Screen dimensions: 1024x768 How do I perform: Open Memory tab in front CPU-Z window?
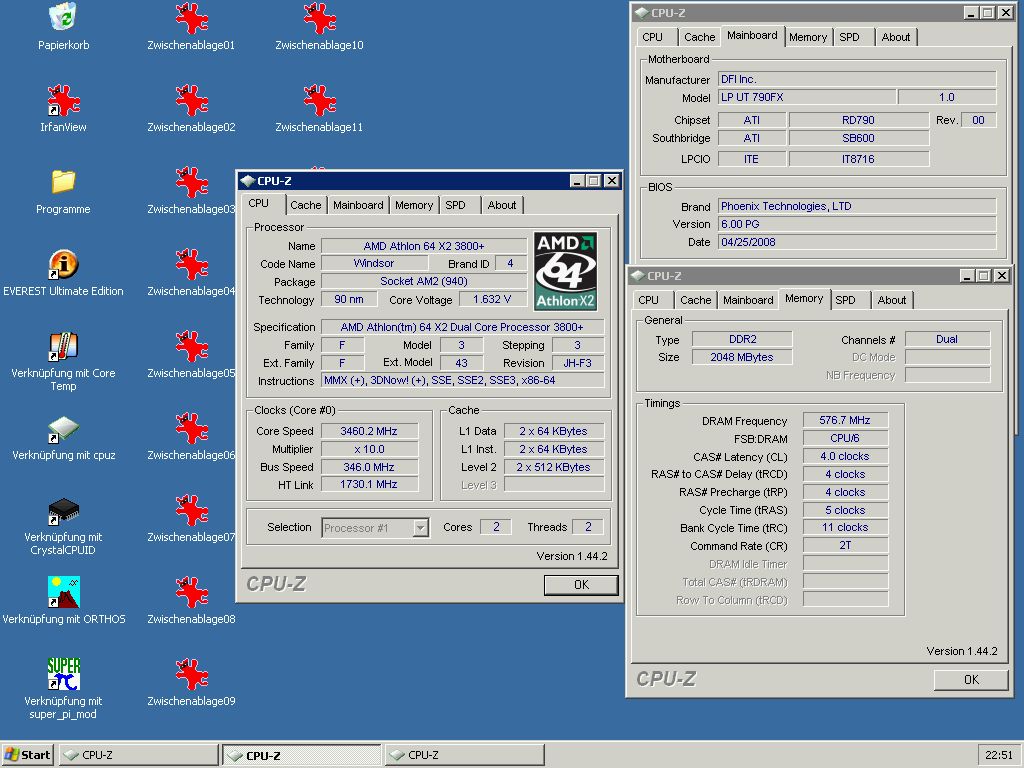pos(414,205)
